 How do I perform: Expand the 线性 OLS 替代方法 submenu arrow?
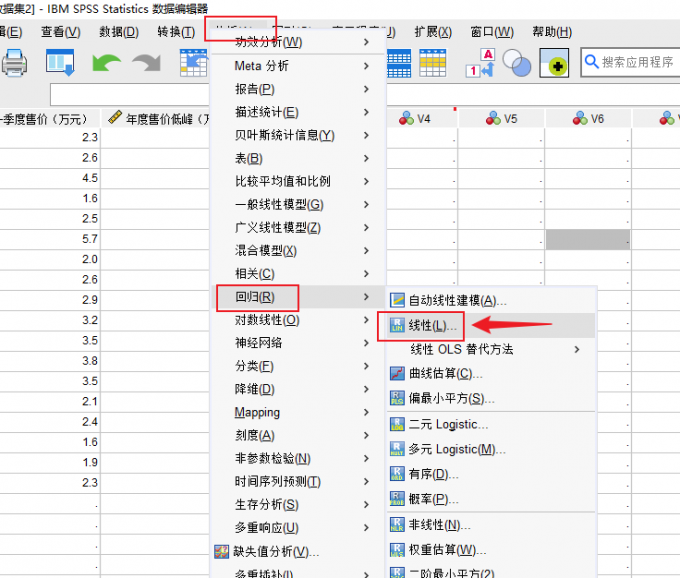click(576, 349)
